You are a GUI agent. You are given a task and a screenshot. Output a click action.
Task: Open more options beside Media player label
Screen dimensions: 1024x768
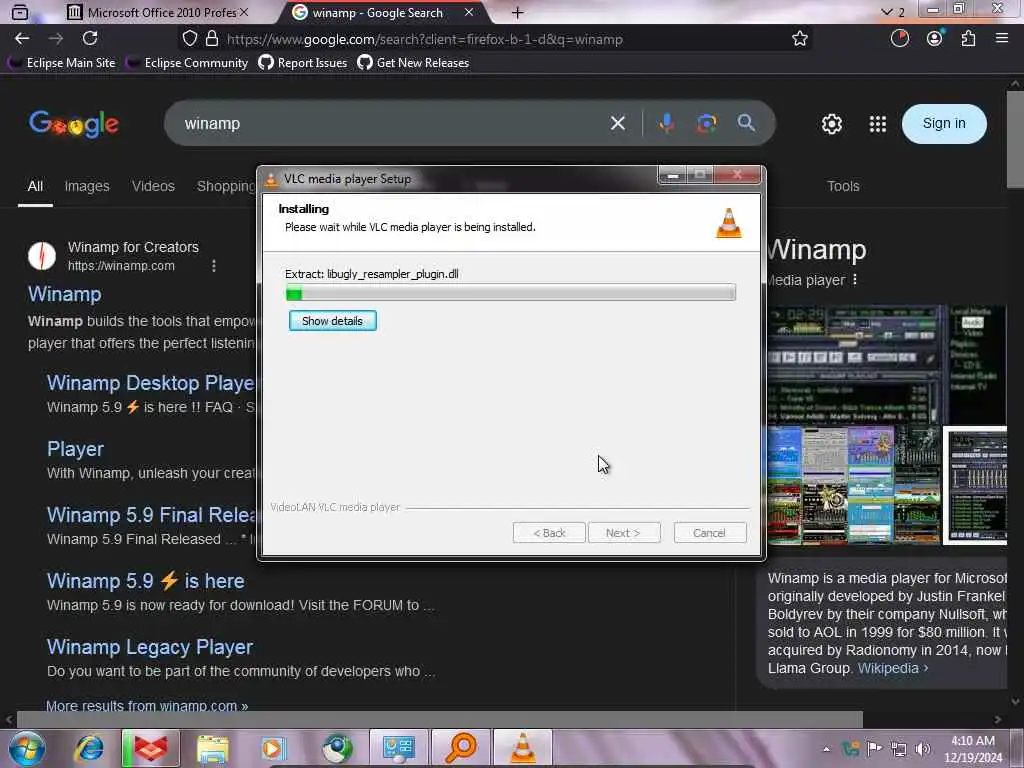[855, 280]
